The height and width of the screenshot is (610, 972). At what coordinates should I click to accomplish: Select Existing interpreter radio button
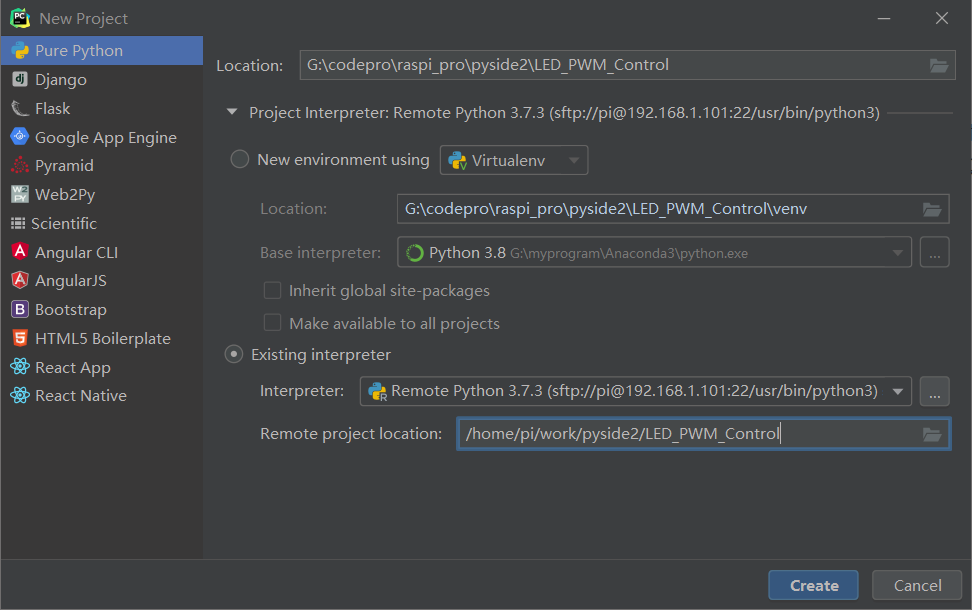pos(234,355)
